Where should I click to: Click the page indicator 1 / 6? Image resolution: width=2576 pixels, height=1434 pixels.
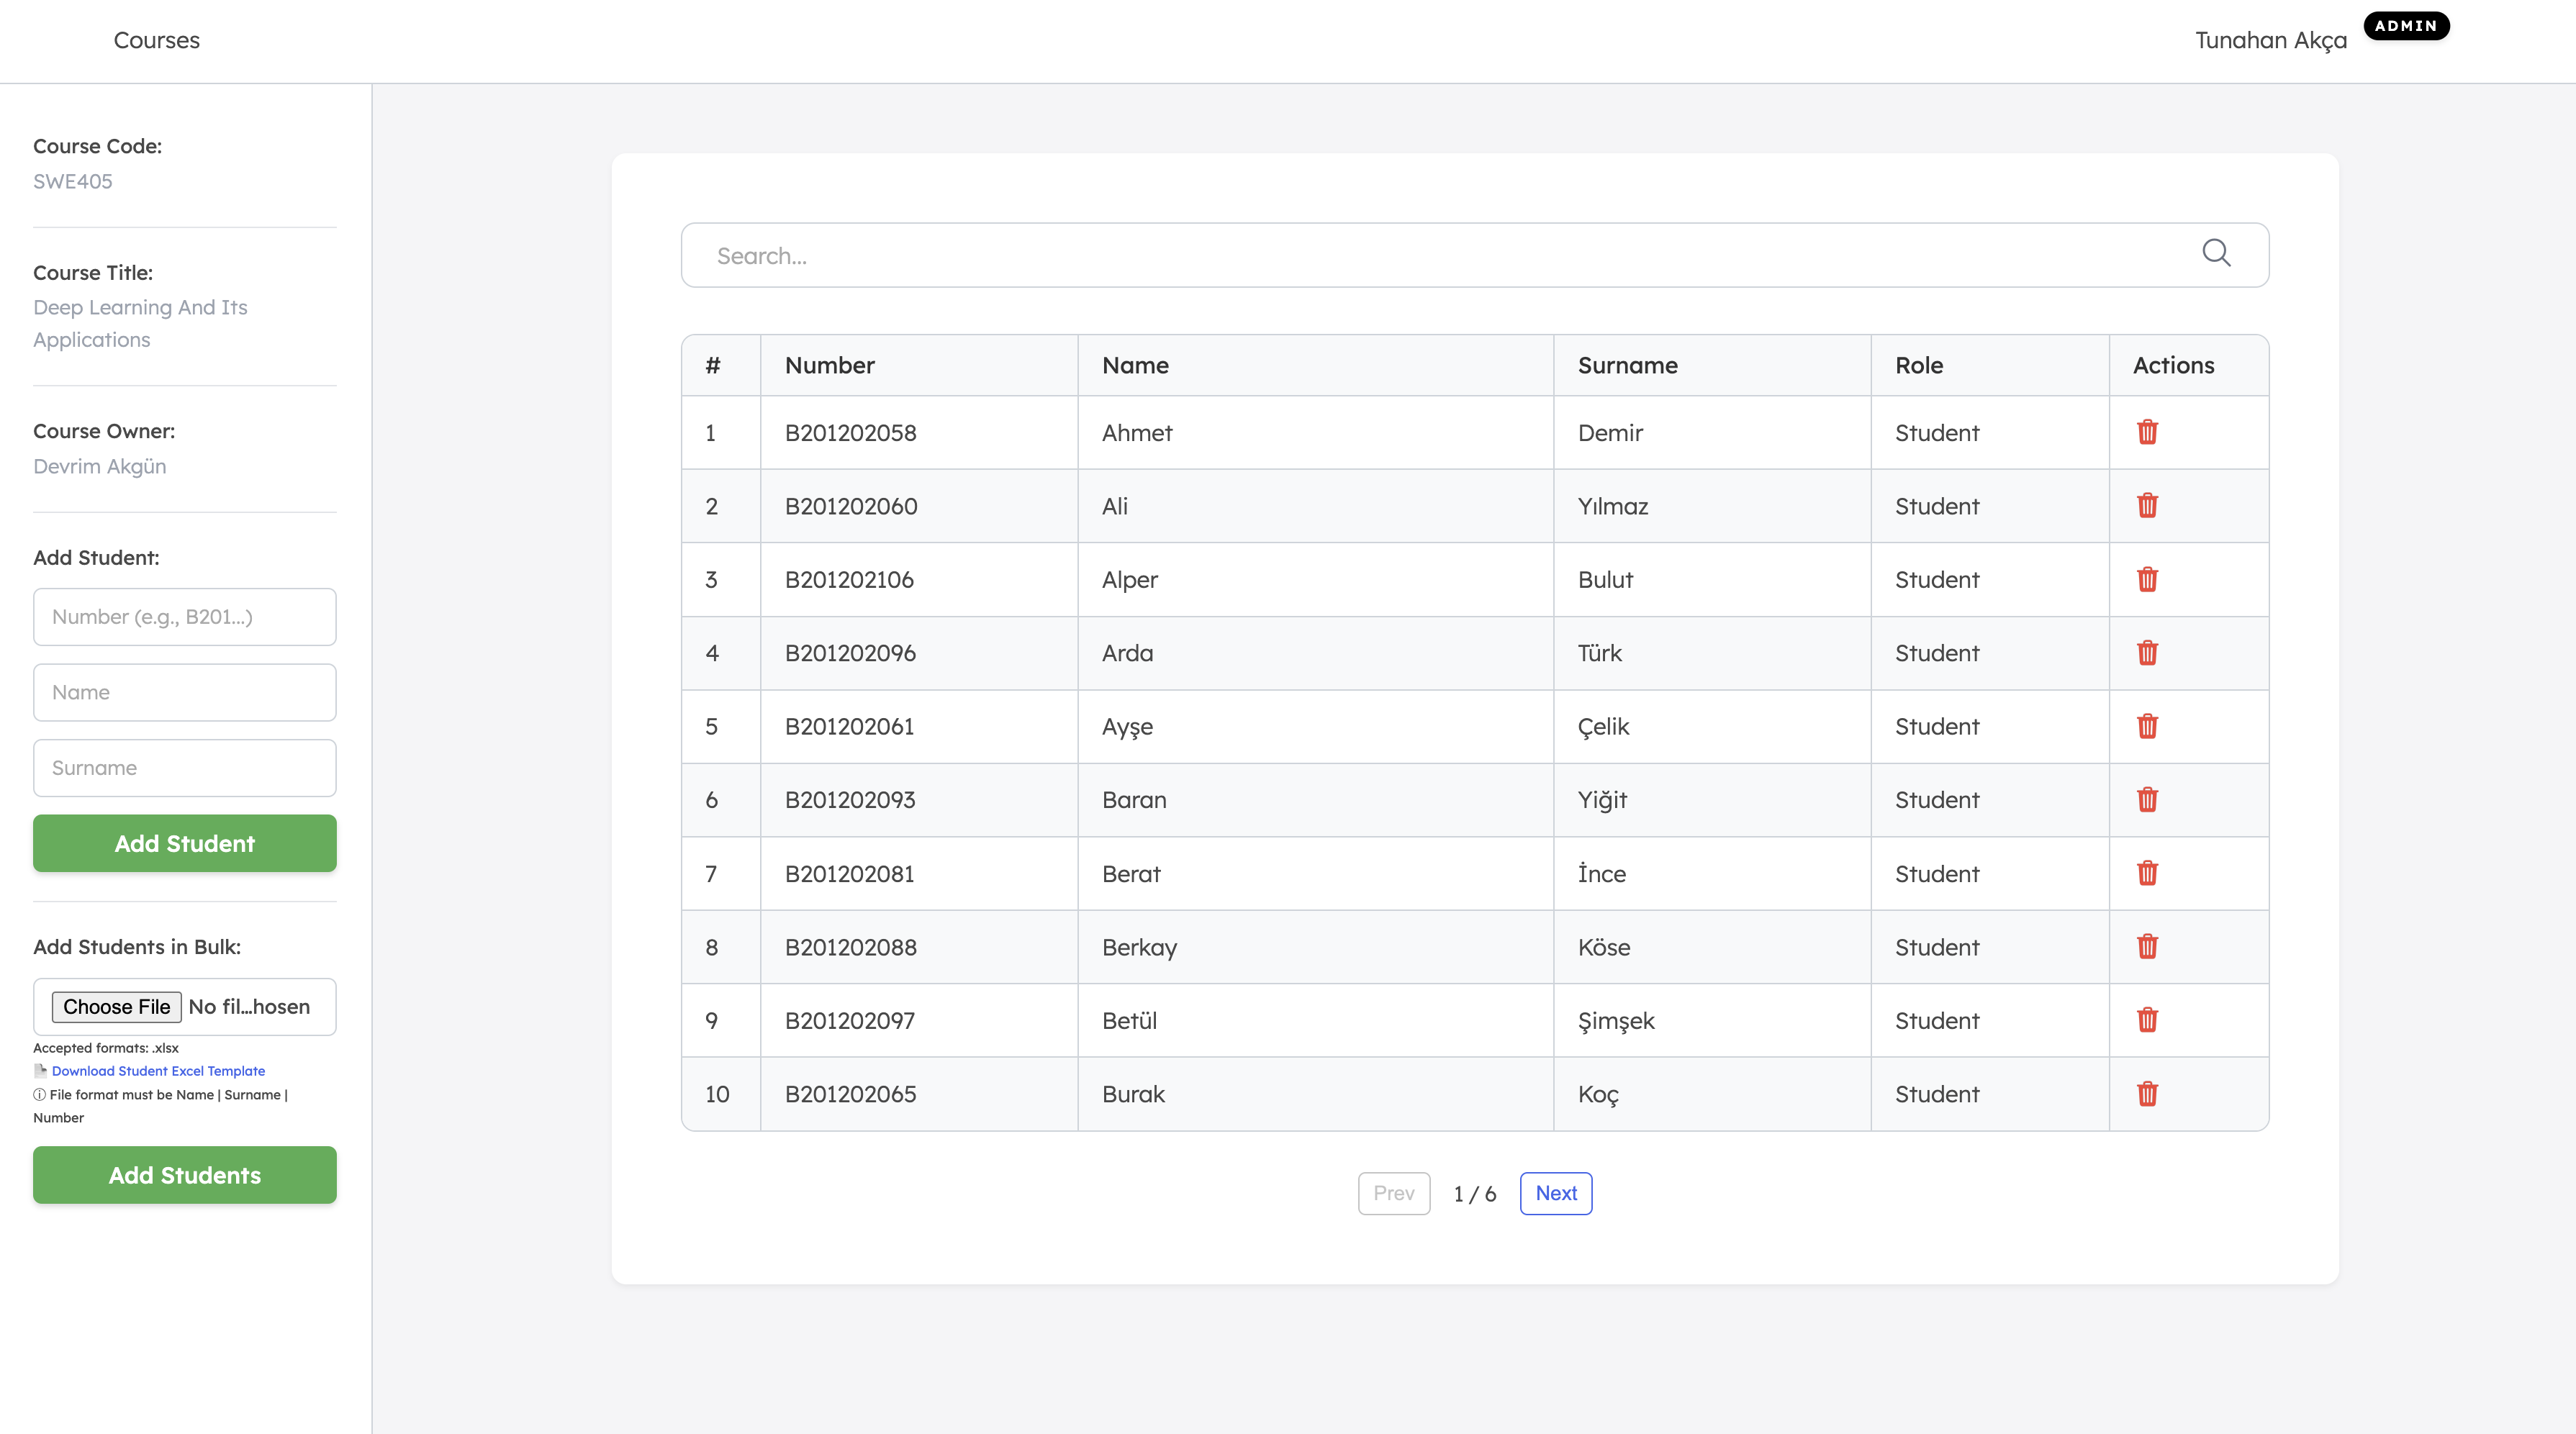[x=1474, y=1194]
